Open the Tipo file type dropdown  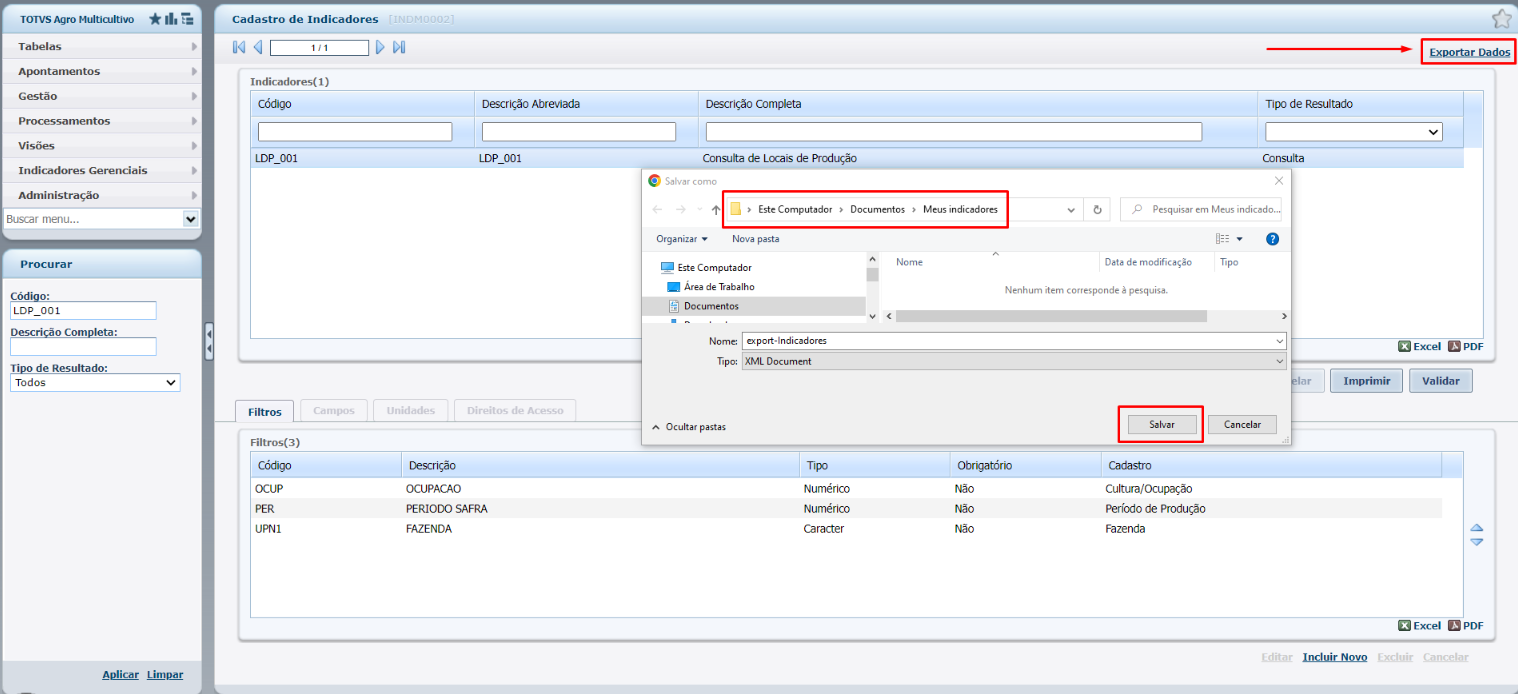(x=1280, y=362)
